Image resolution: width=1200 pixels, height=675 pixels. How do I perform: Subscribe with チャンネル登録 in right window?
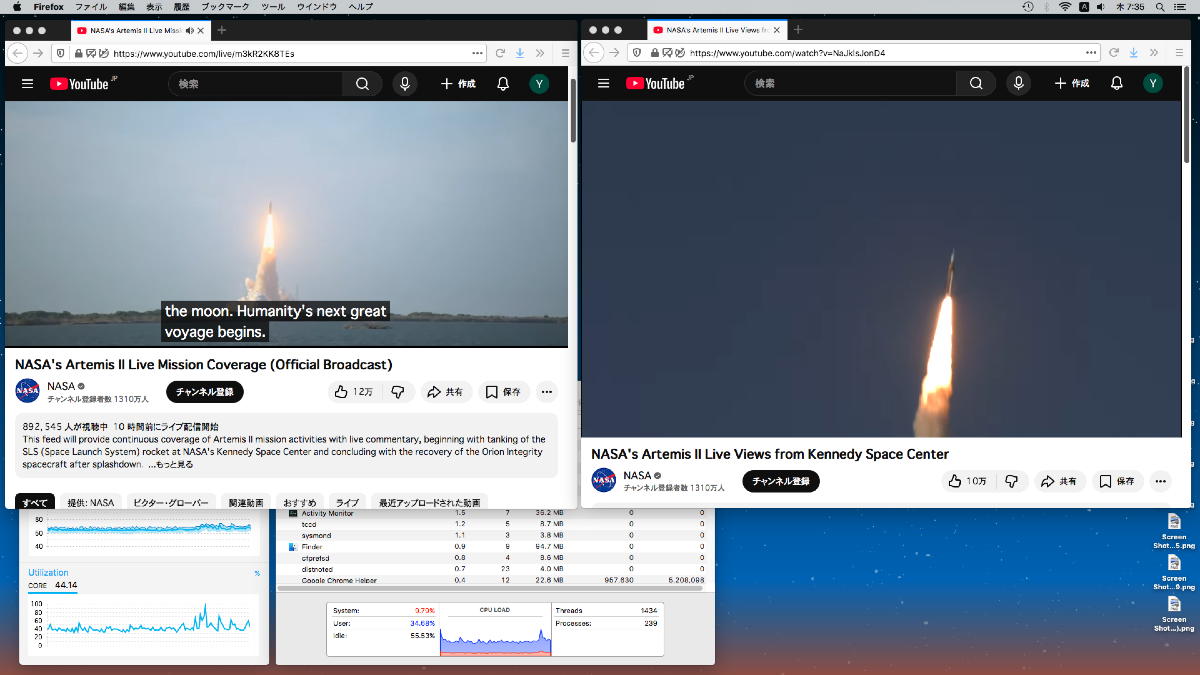click(780, 481)
